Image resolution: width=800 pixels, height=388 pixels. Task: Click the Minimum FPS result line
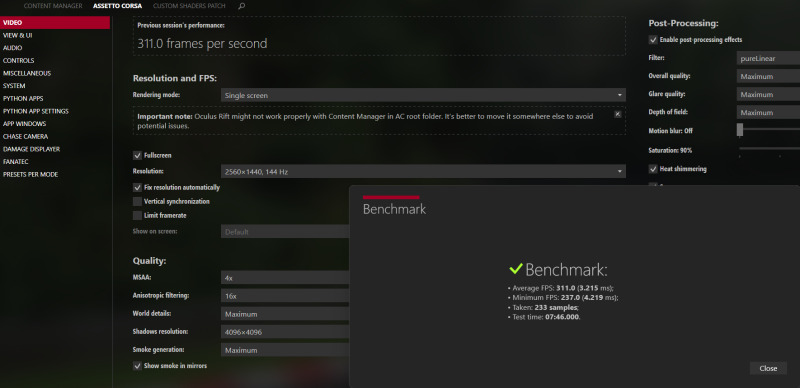click(x=563, y=298)
